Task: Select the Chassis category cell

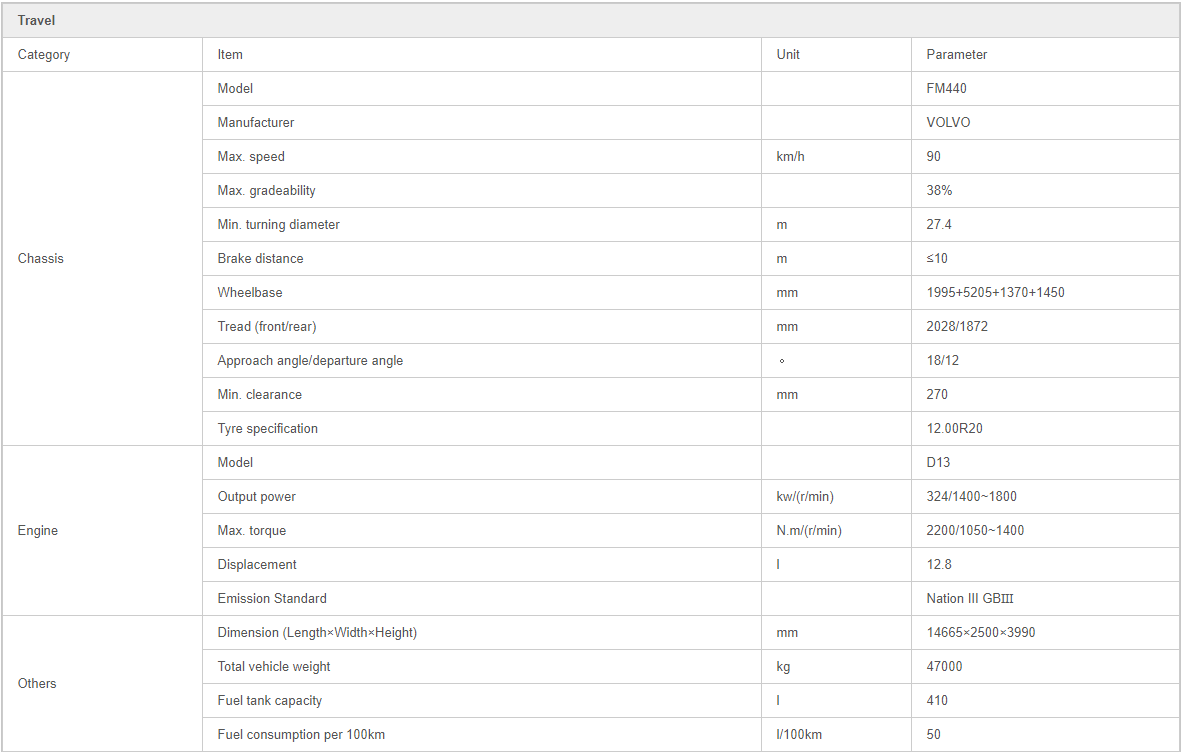Action: pos(103,258)
